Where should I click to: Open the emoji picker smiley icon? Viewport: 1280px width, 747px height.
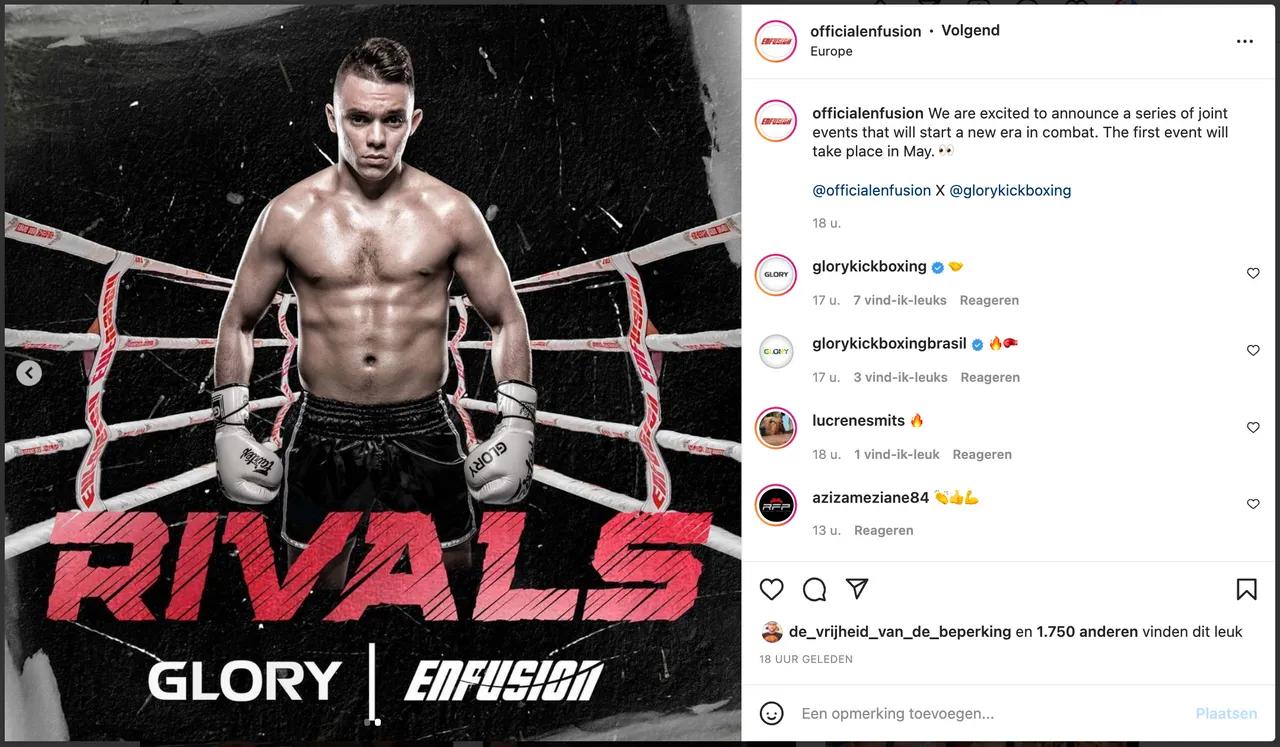click(x=771, y=713)
